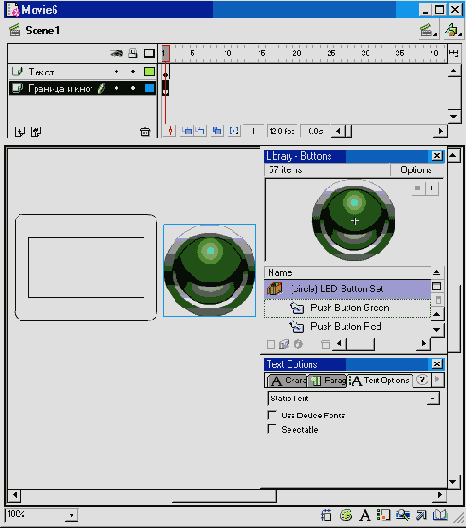
Task: Enable the Use Device Fonts checkbox
Action: [272, 415]
